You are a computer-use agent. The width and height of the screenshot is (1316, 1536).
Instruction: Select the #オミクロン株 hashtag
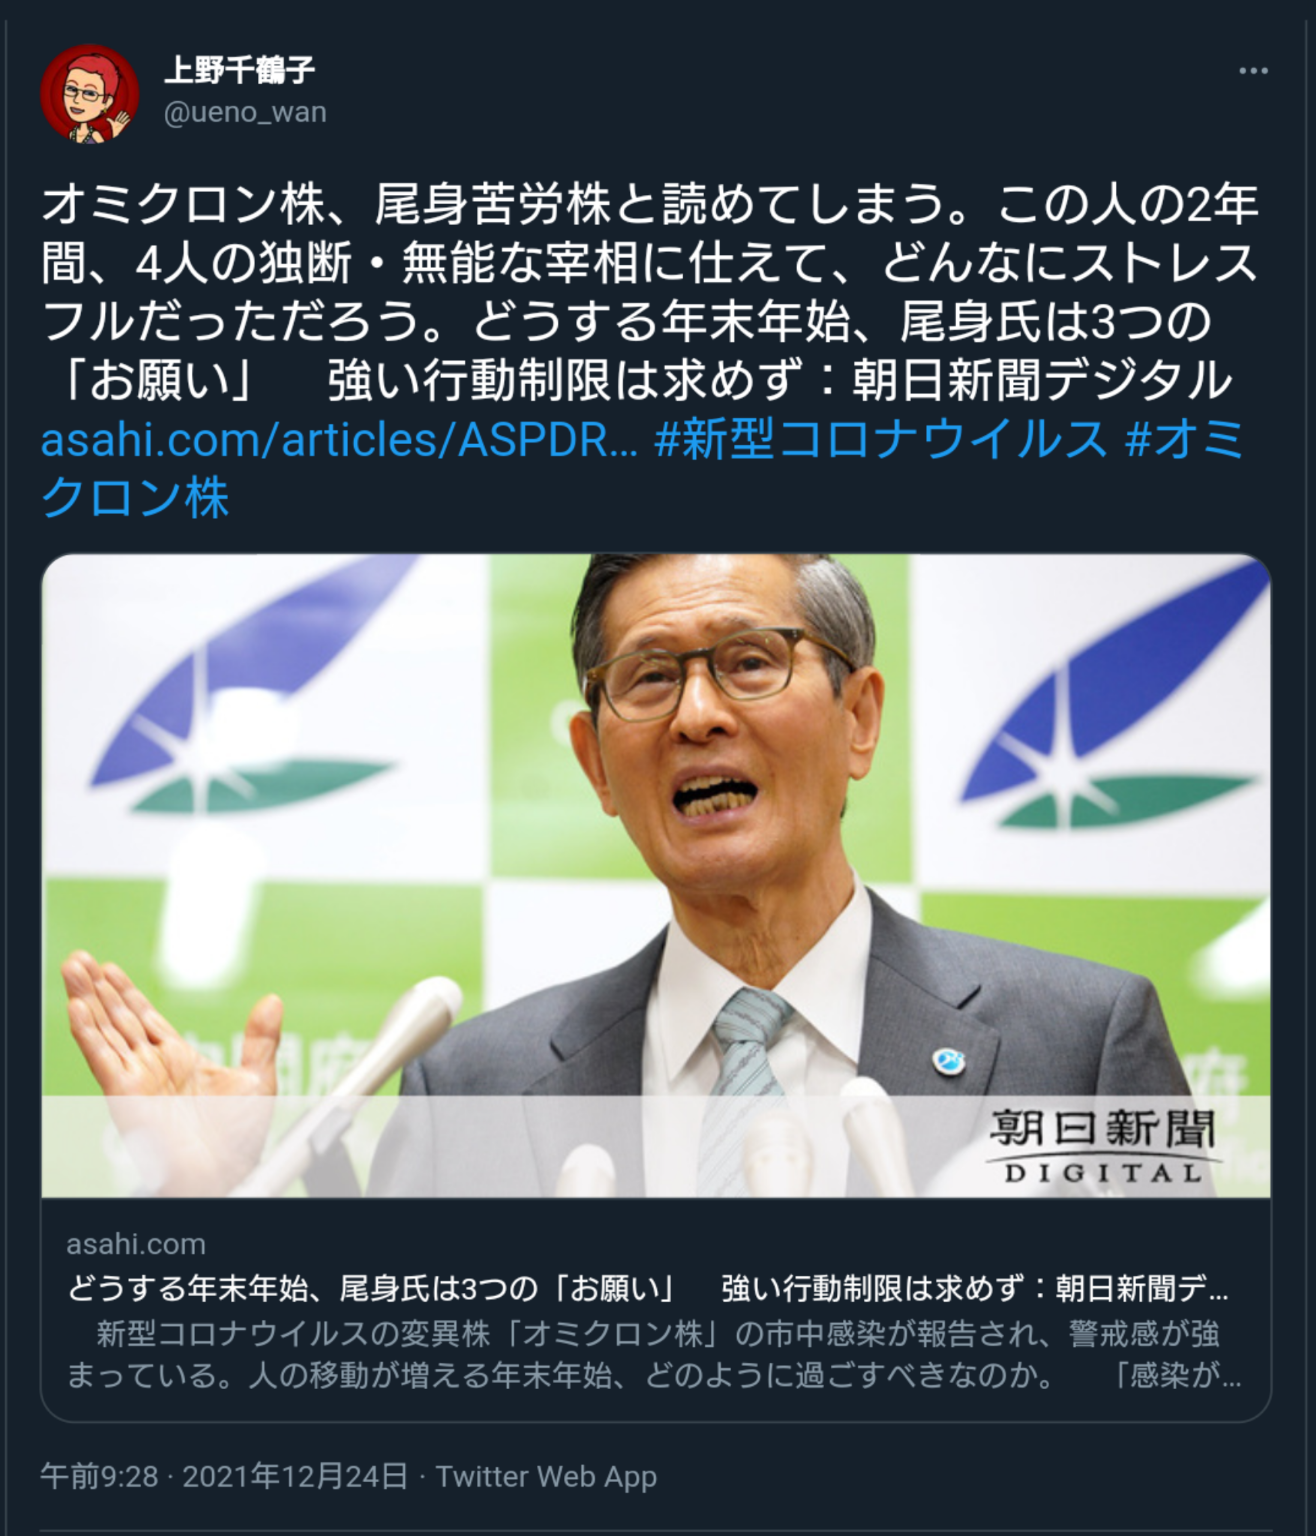coord(642,468)
